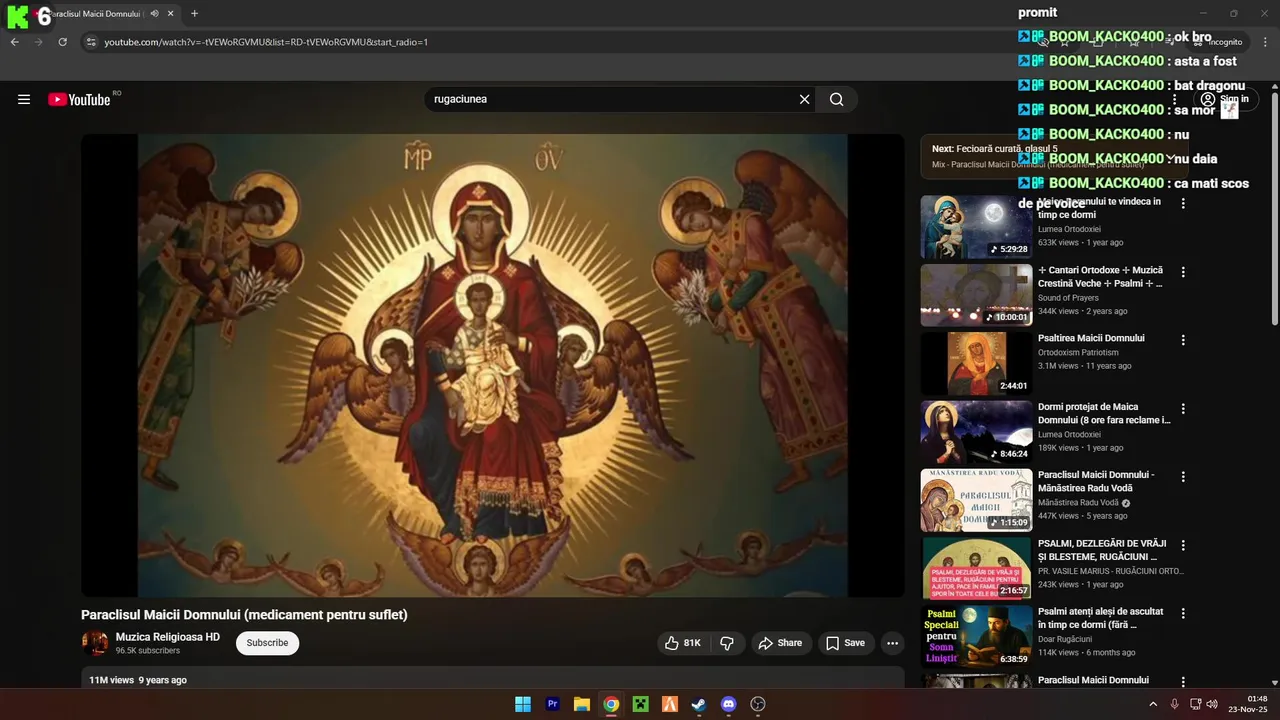1280x720 pixels.
Task: Click the 'Ortodoxism Patriotism' channel name
Action: point(1078,353)
